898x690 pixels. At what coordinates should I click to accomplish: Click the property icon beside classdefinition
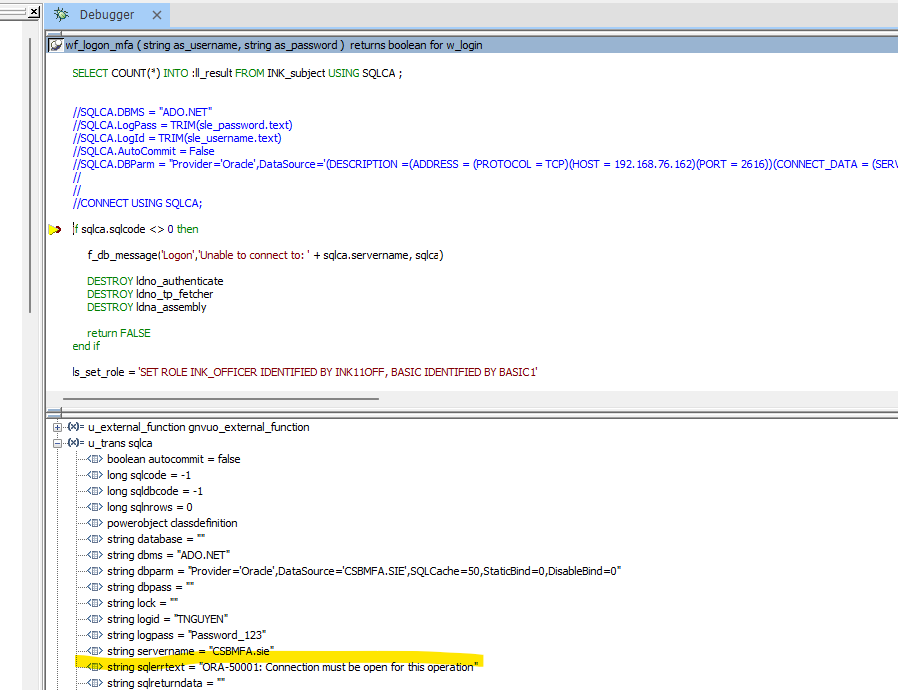(x=95, y=523)
